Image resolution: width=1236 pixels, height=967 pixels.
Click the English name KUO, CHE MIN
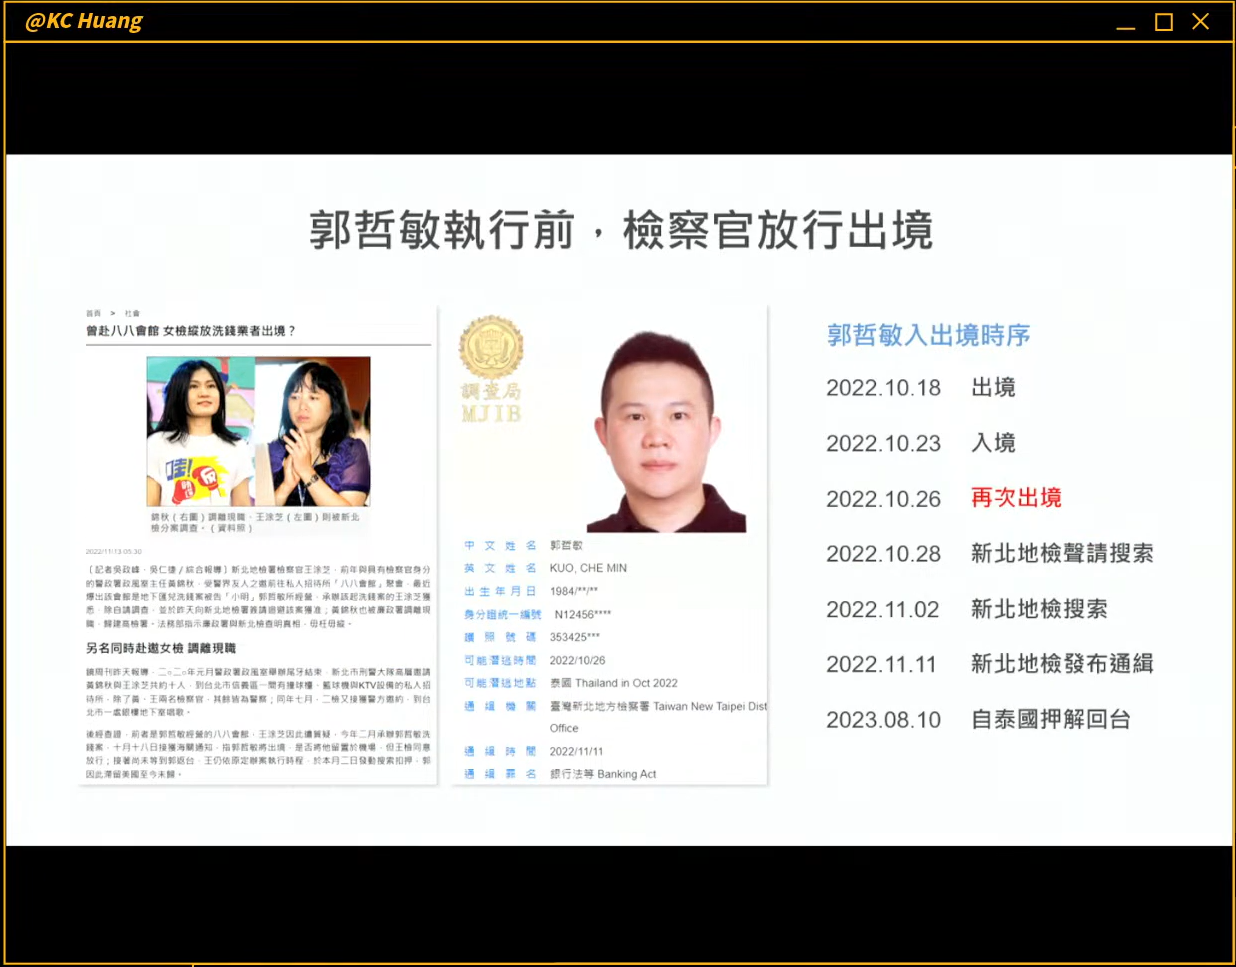pyautogui.click(x=588, y=568)
